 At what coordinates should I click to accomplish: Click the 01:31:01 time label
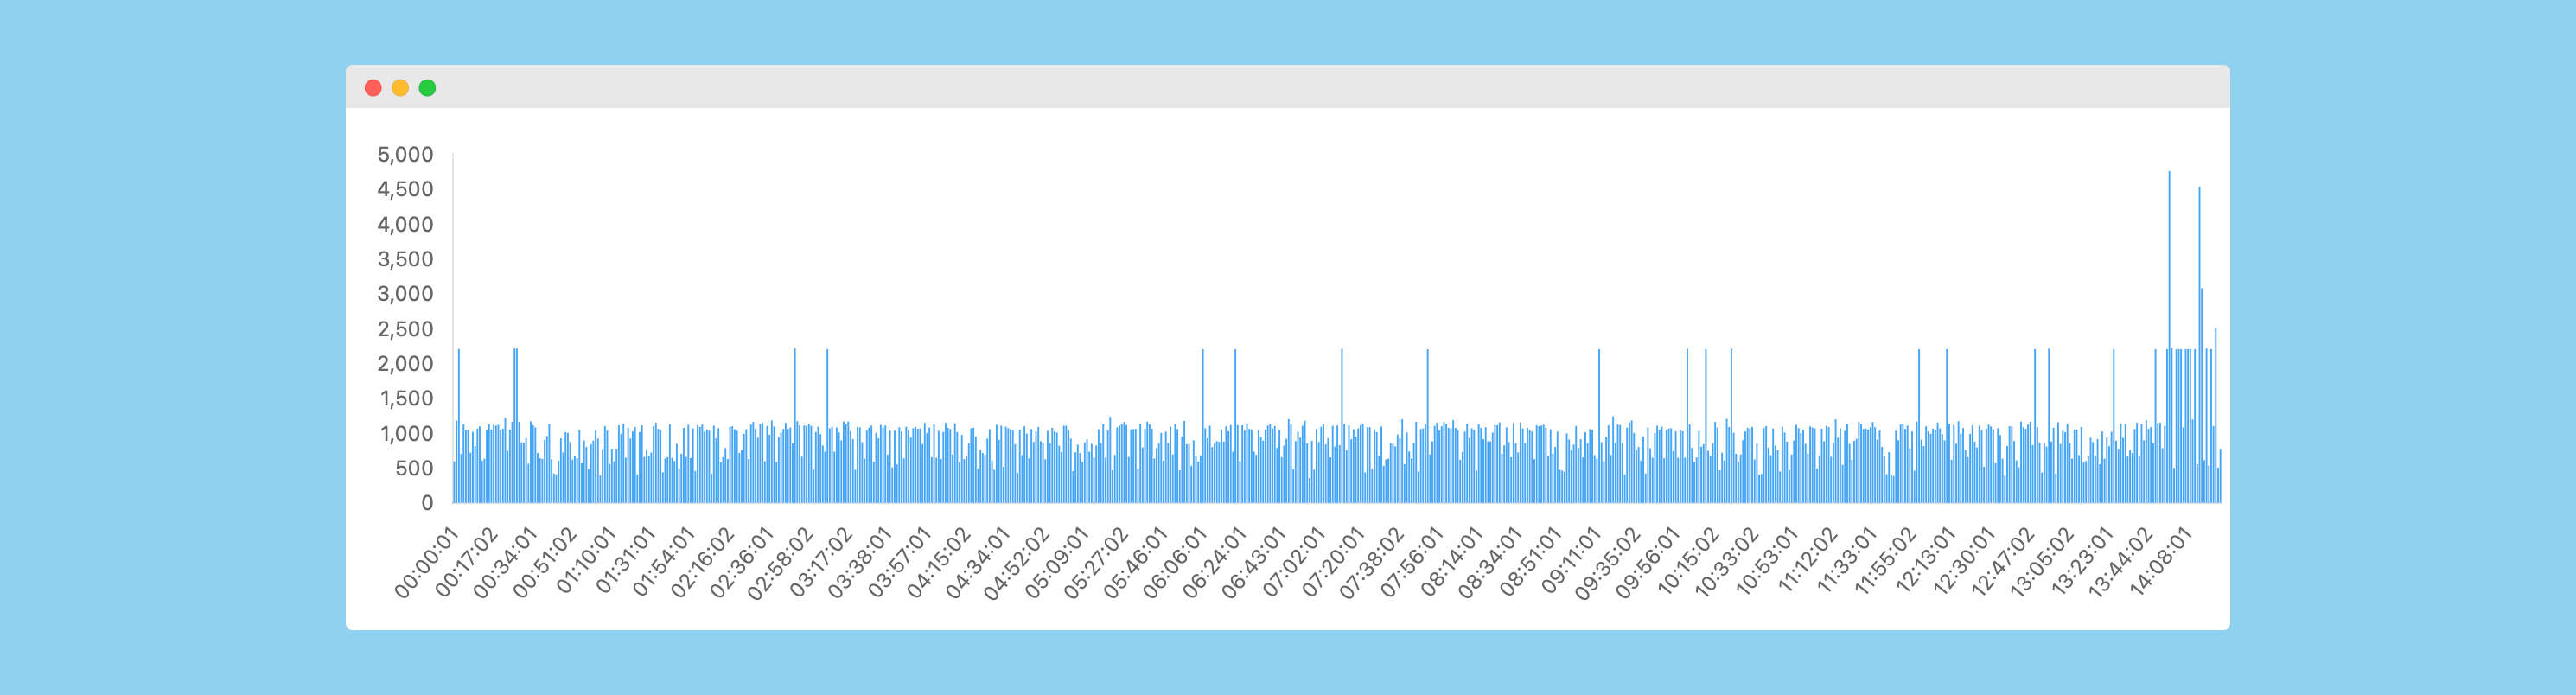(x=625, y=561)
